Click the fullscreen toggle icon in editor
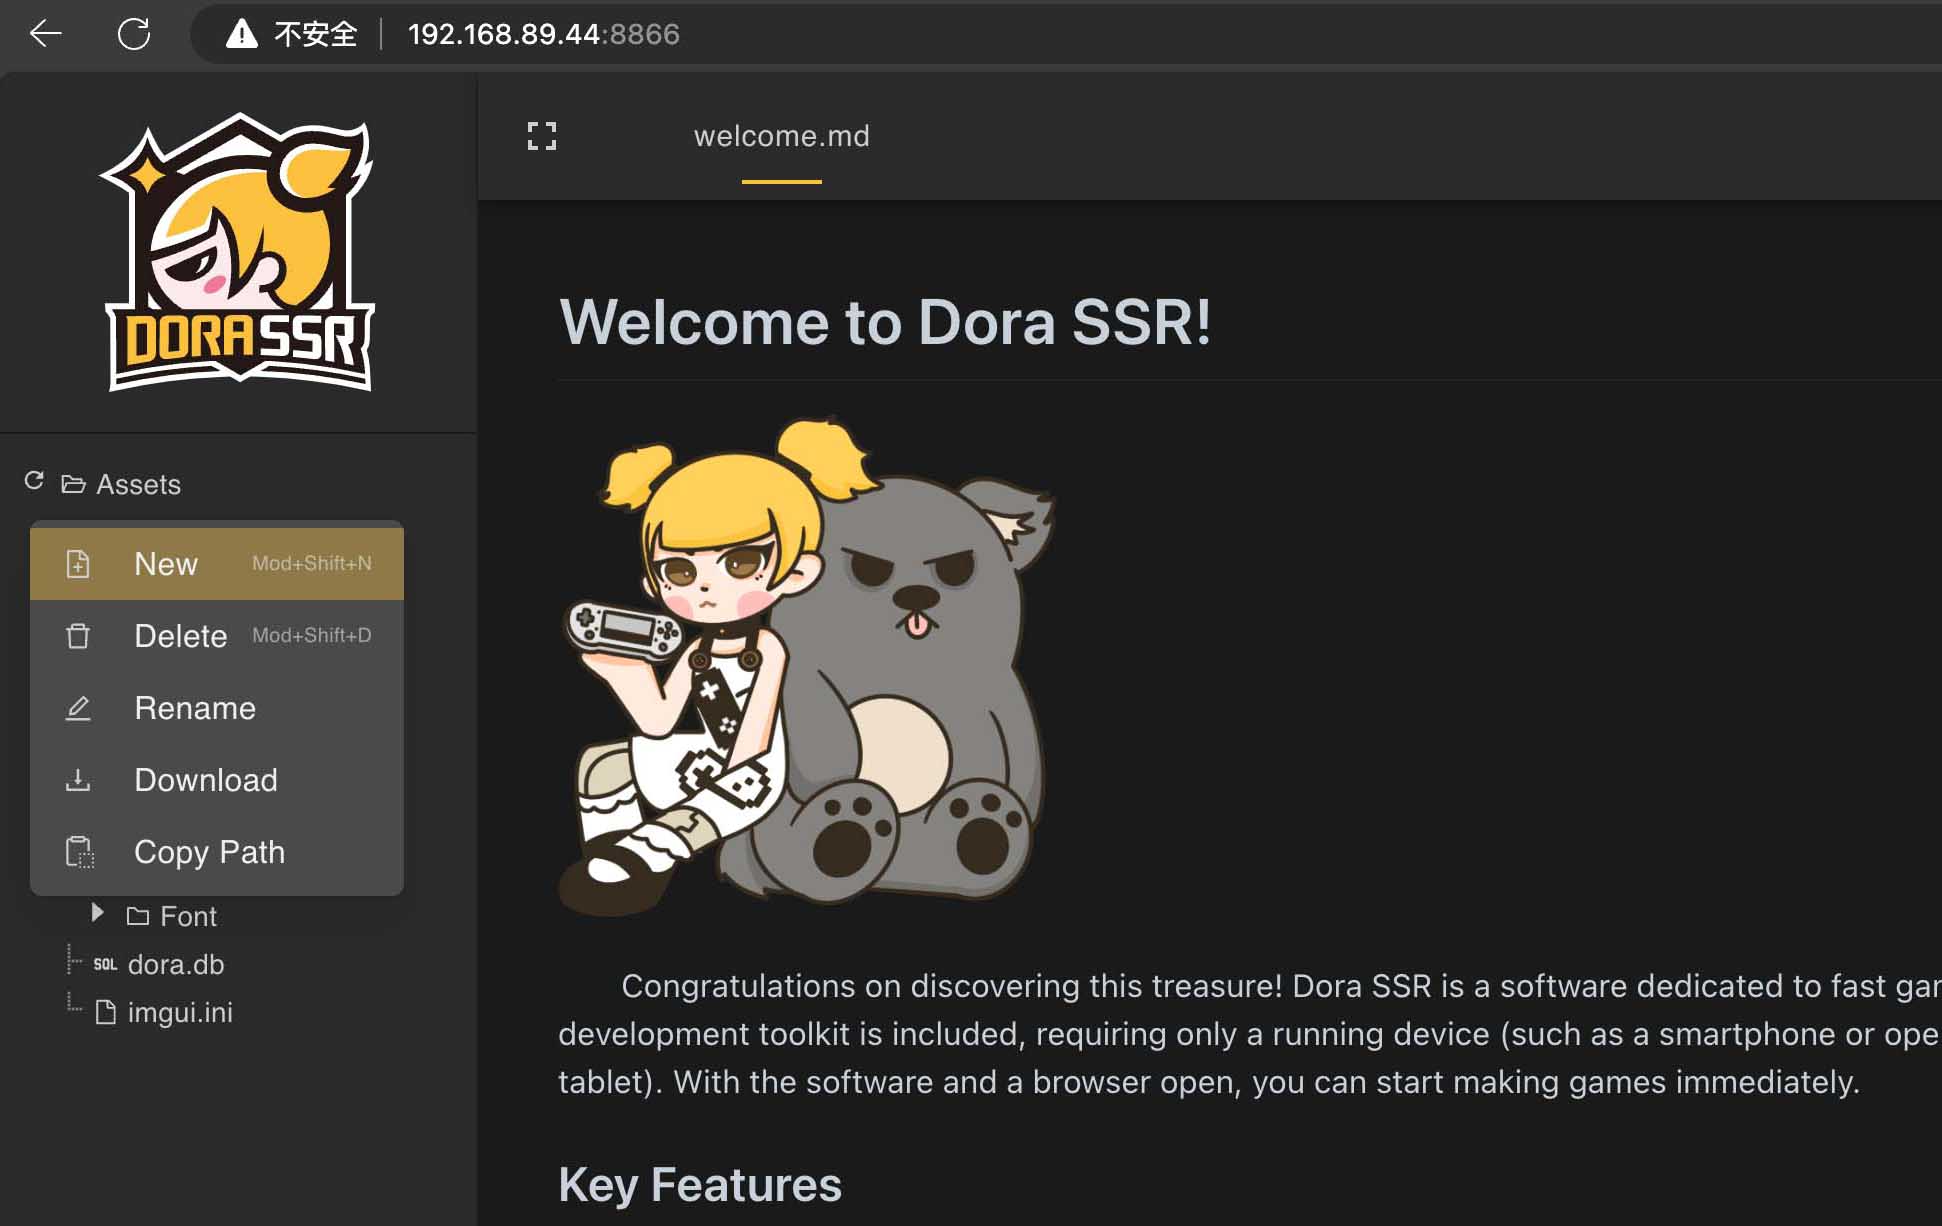Image resolution: width=1942 pixels, height=1226 pixels. click(x=542, y=136)
